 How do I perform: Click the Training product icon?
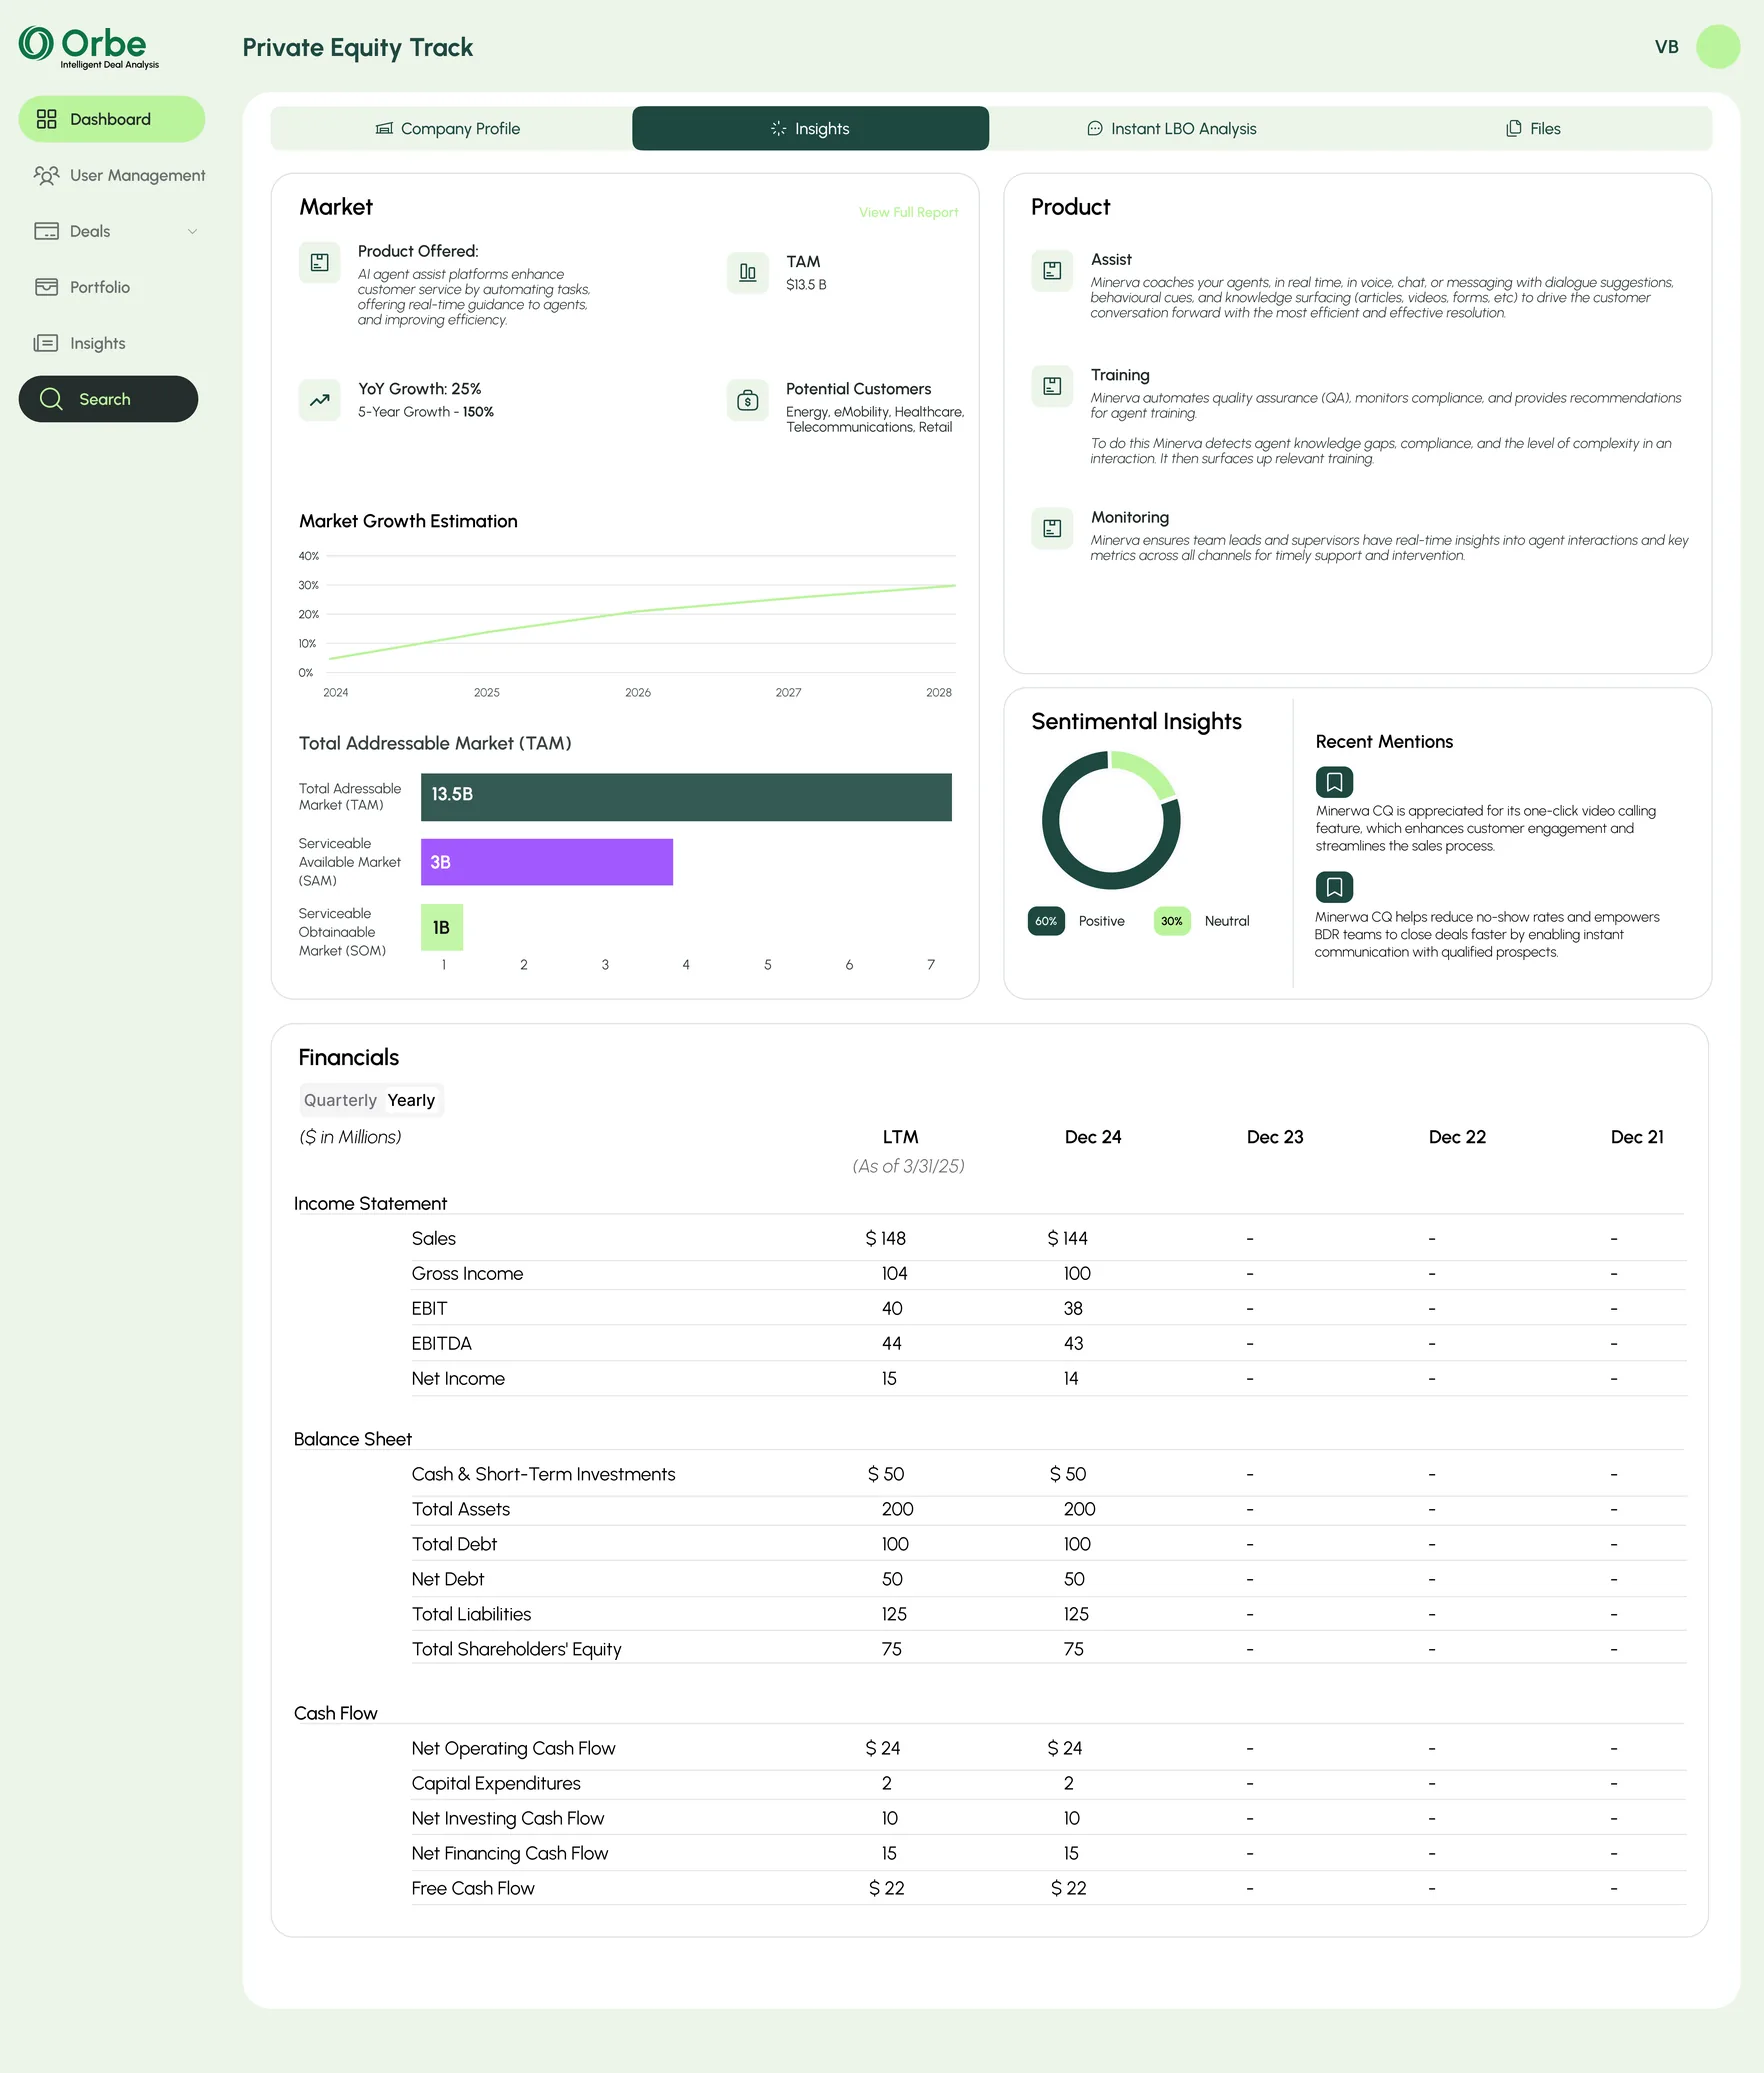(1052, 386)
